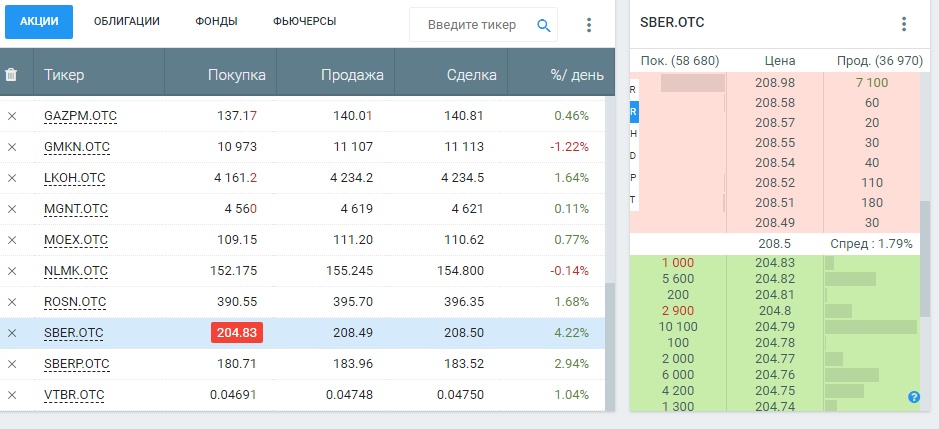Viewport: 939px width, 429px height.
Task: Click the 204.82 bid price row
Action: tap(775, 279)
